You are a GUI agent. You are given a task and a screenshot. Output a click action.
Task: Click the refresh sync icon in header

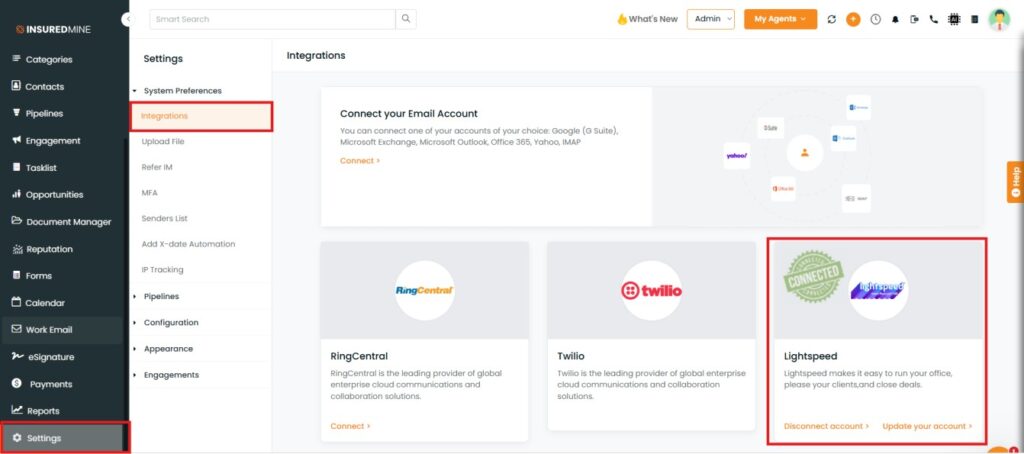(x=831, y=20)
